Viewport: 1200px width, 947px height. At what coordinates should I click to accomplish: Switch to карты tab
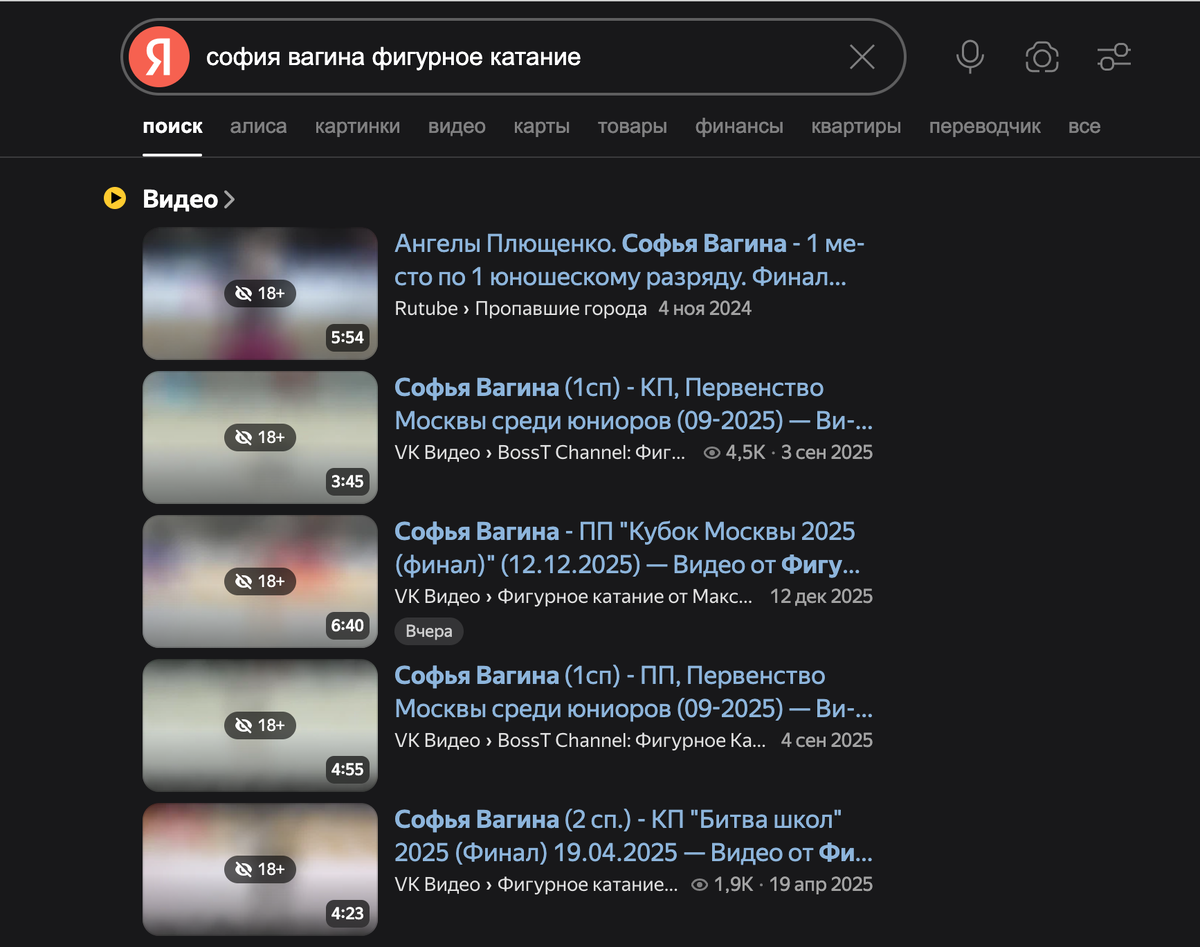(542, 127)
